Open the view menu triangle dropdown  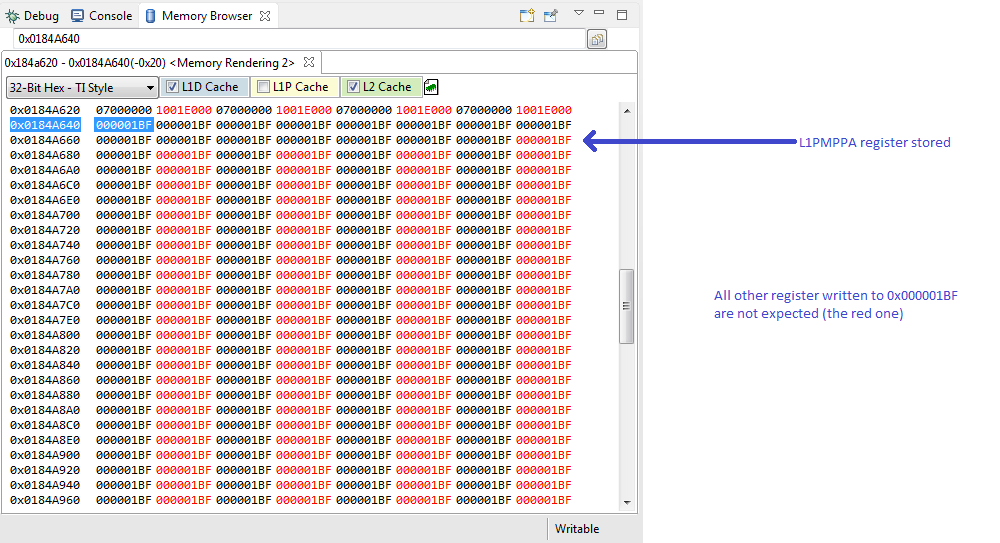(578, 13)
